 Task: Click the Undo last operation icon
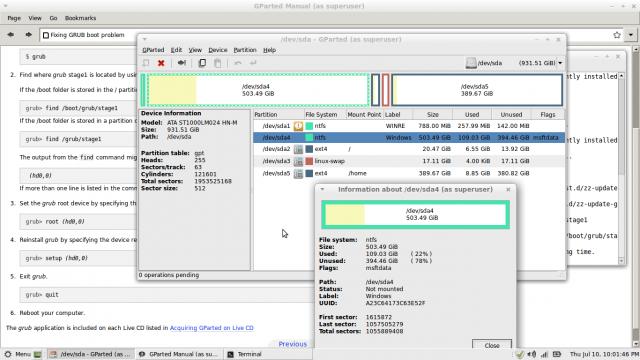(x=238, y=63)
